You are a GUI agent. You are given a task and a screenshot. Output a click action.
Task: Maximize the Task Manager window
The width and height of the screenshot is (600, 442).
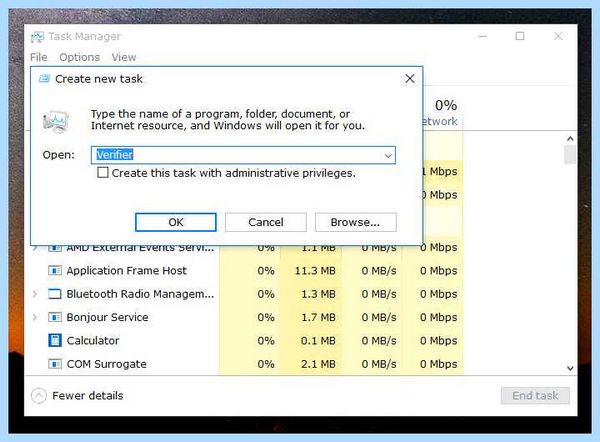[520, 36]
